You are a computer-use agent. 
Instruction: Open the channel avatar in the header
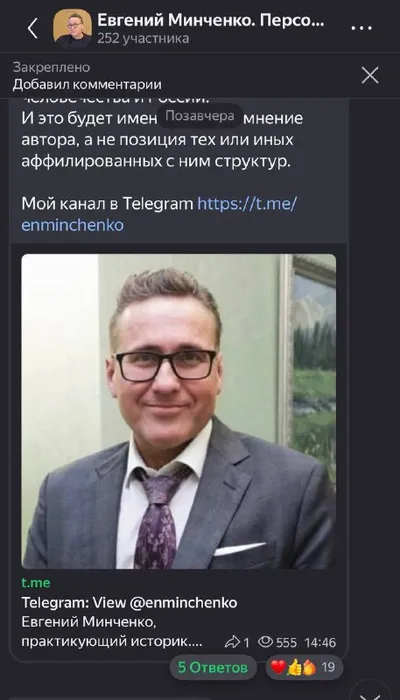point(72,28)
